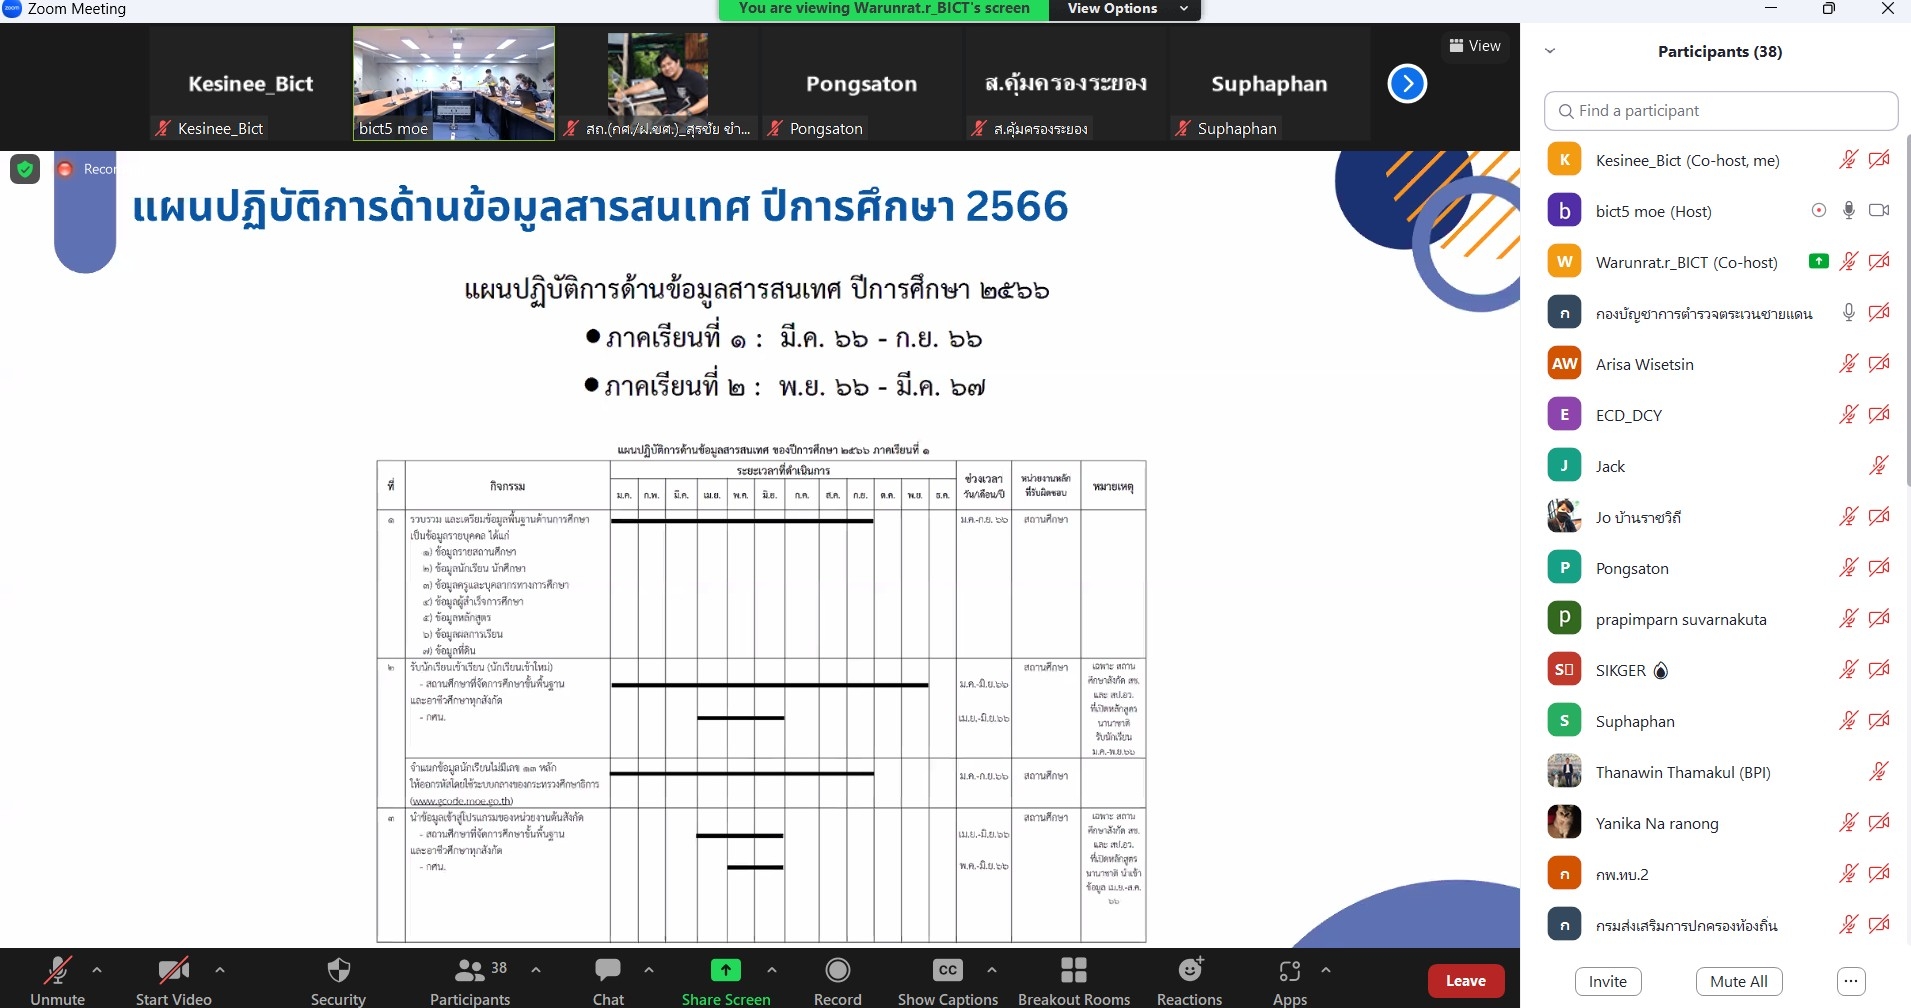Toggle microphone icon for Kesinee_Bict participant
The height and width of the screenshot is (1008, 1911).
pos(1848,160)
